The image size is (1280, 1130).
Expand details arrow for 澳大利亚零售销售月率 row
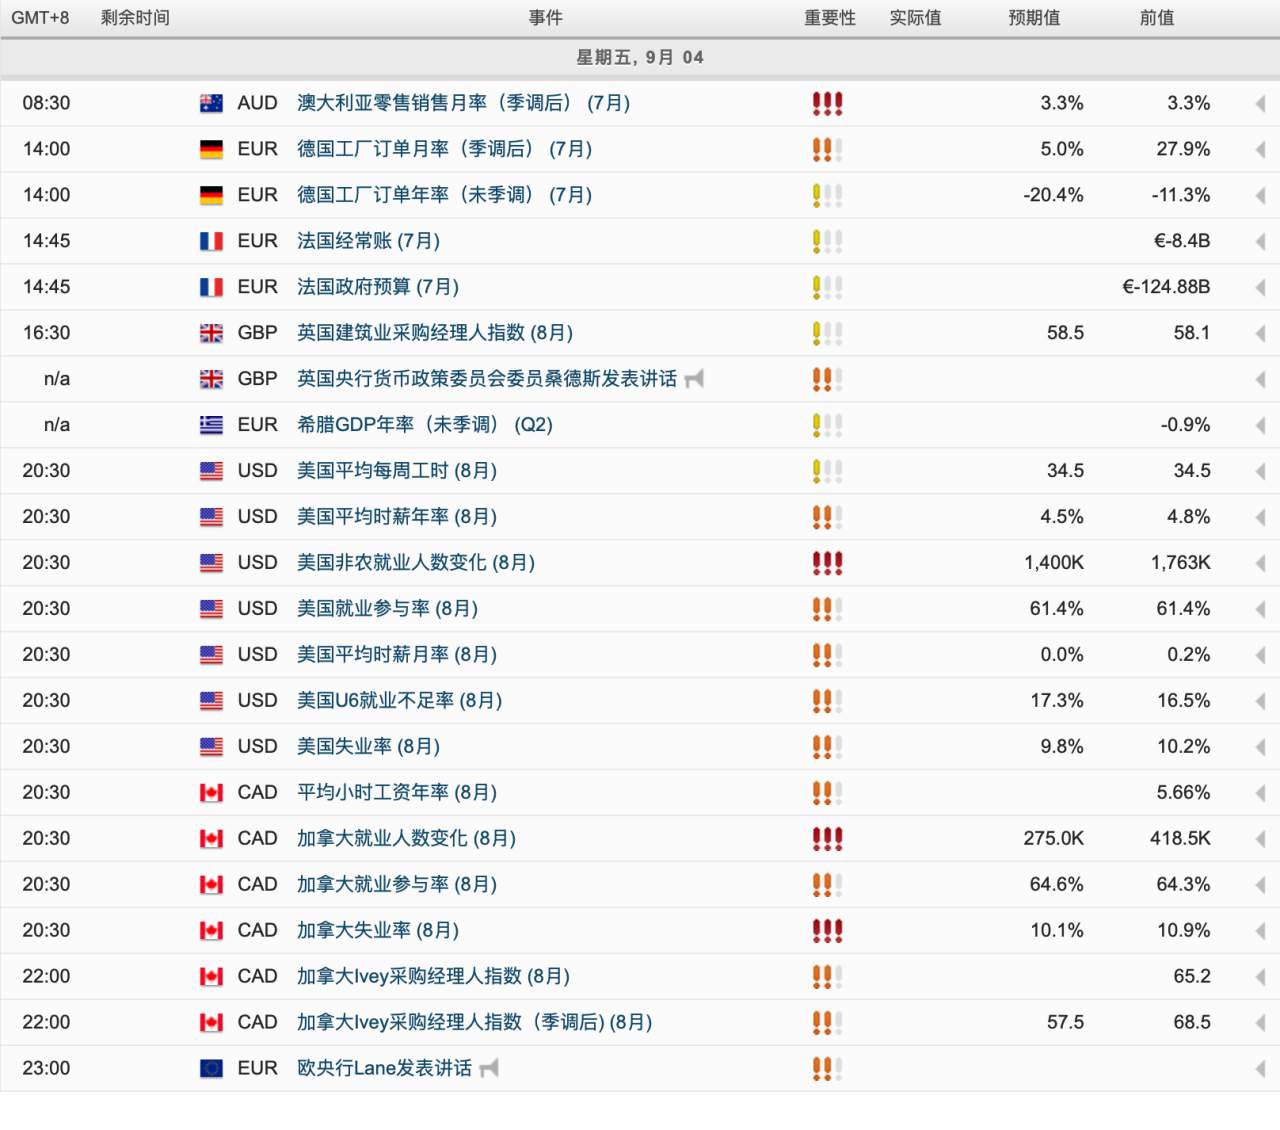click(1260, 104)
